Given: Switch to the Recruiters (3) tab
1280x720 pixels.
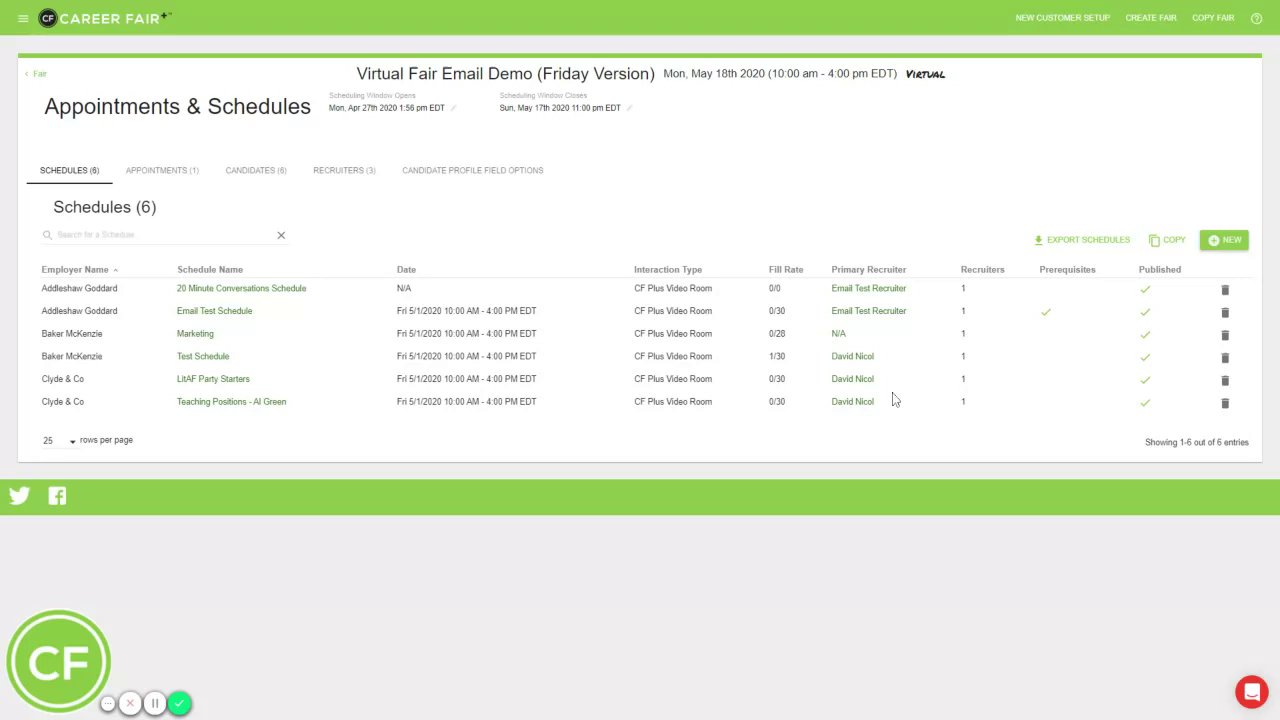Looking at the screenshot, I should tap(344, 171).
